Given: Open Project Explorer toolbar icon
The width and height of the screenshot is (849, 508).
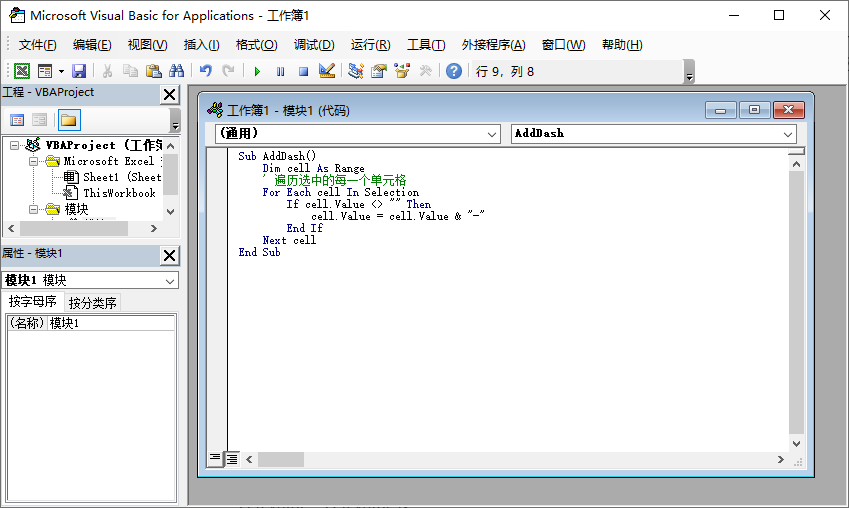Looking at the screenshot, I should click(356, 71).
